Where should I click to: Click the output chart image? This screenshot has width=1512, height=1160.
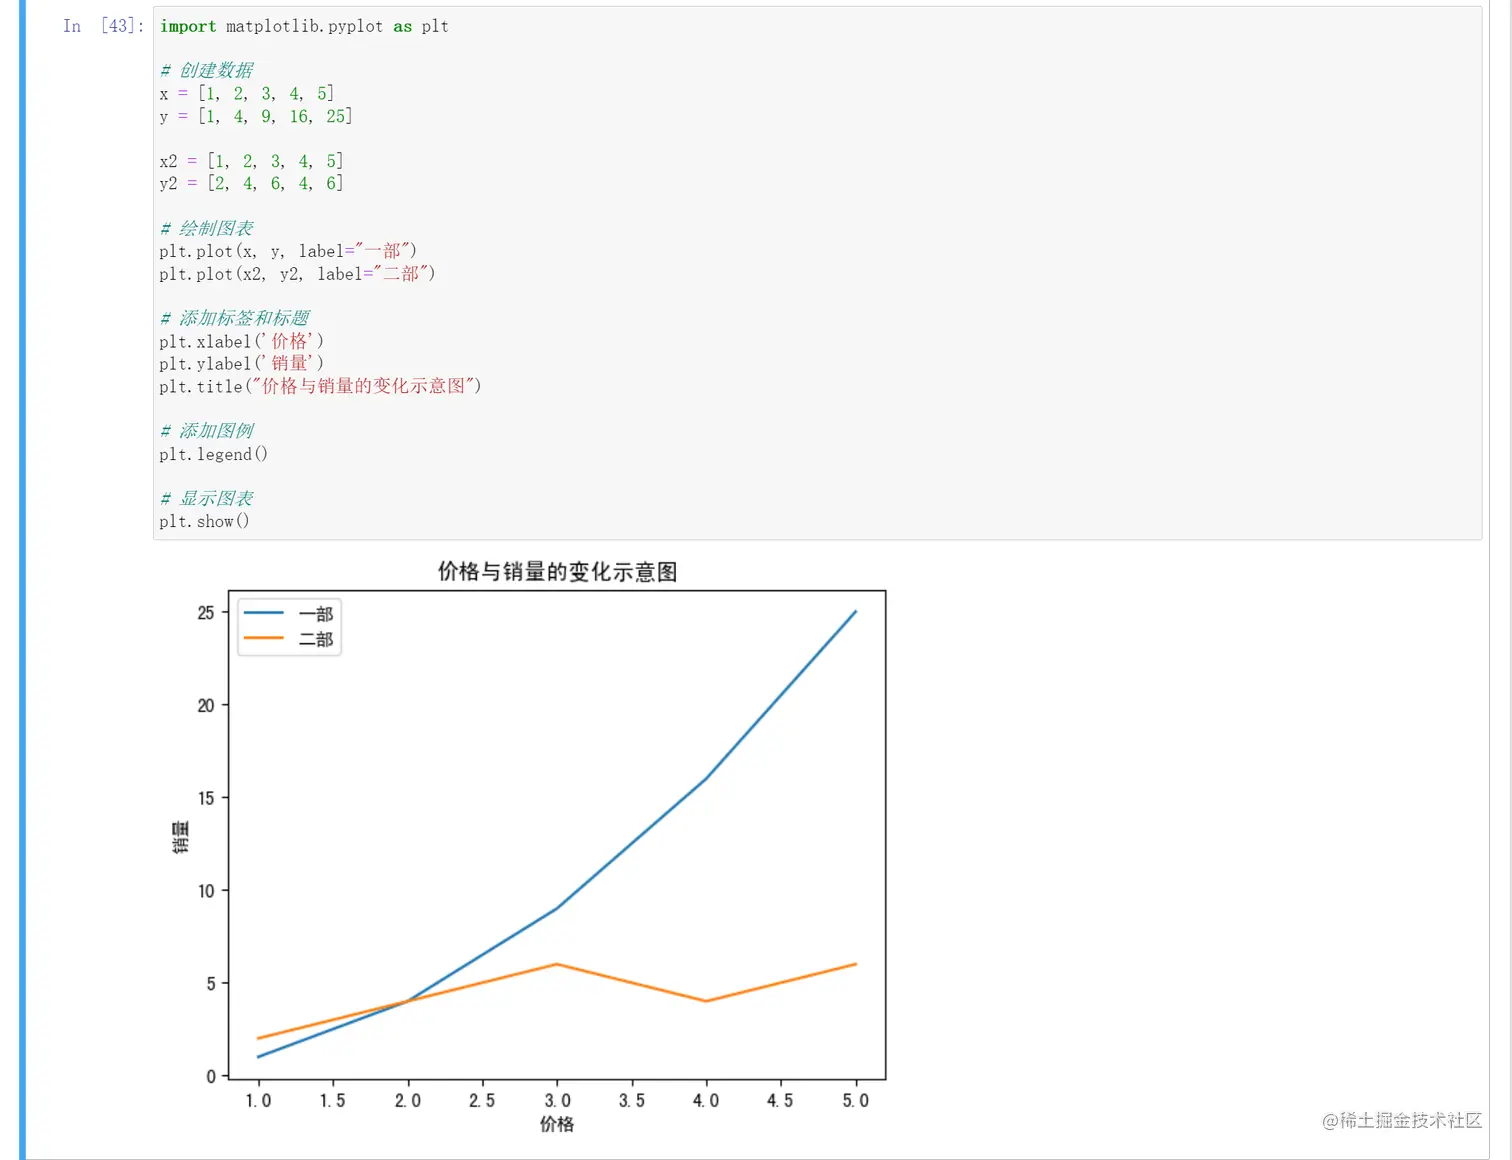tap(528, 847)
